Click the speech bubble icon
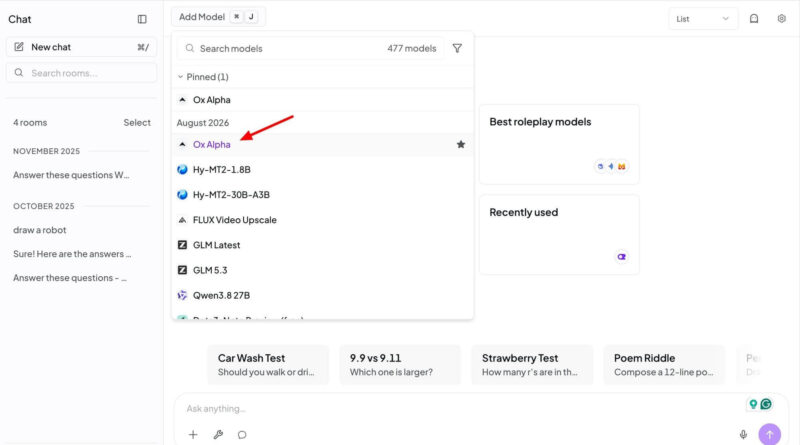This screenshot has height=445, width=800. (x=242, y=435)
